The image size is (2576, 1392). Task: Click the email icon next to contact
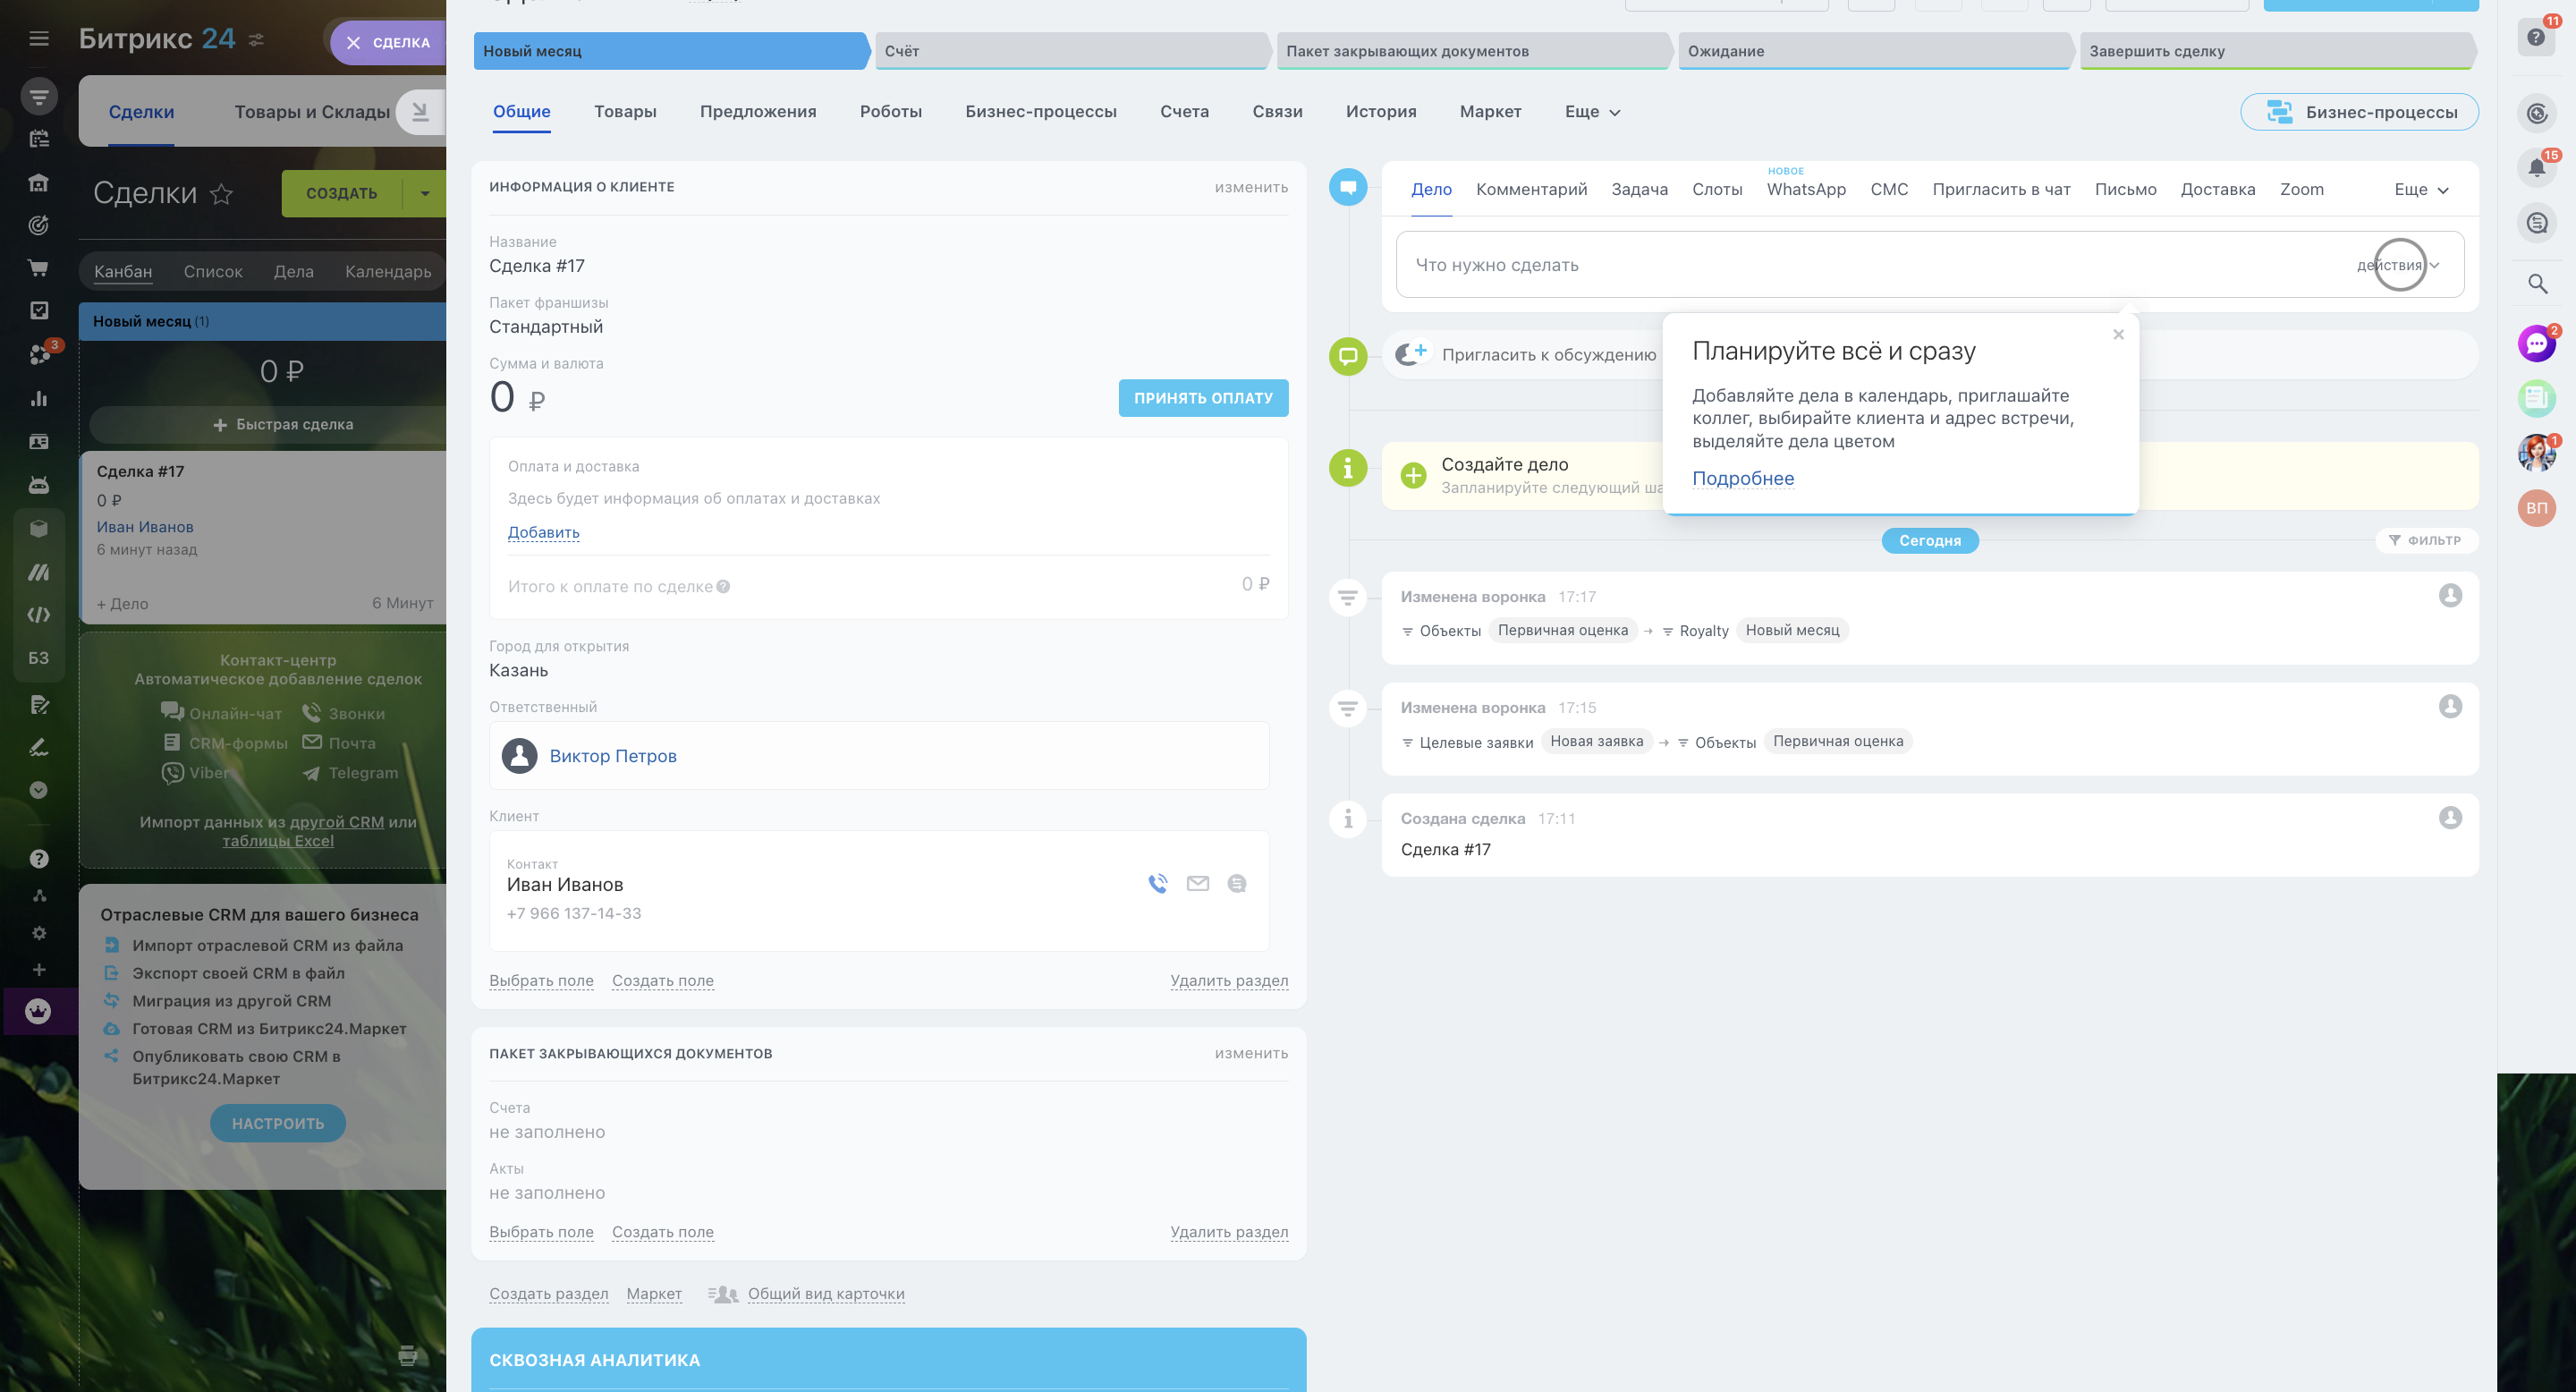(1197, 883)
